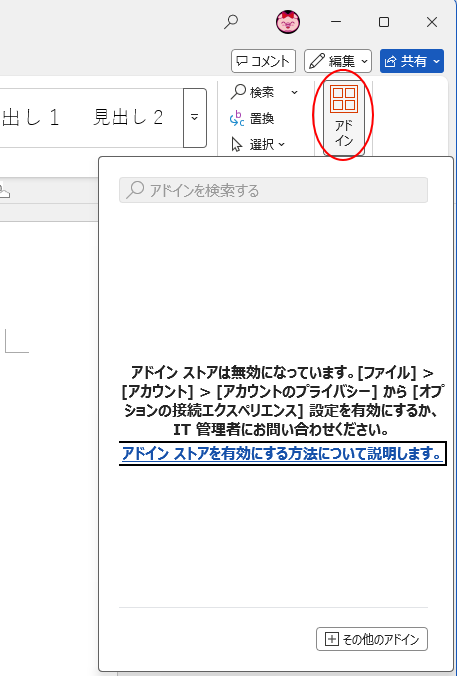The height and width of the screenshot is (676, 457).
Task: Open link about enabling add-in store
Action: click(282, 453)
